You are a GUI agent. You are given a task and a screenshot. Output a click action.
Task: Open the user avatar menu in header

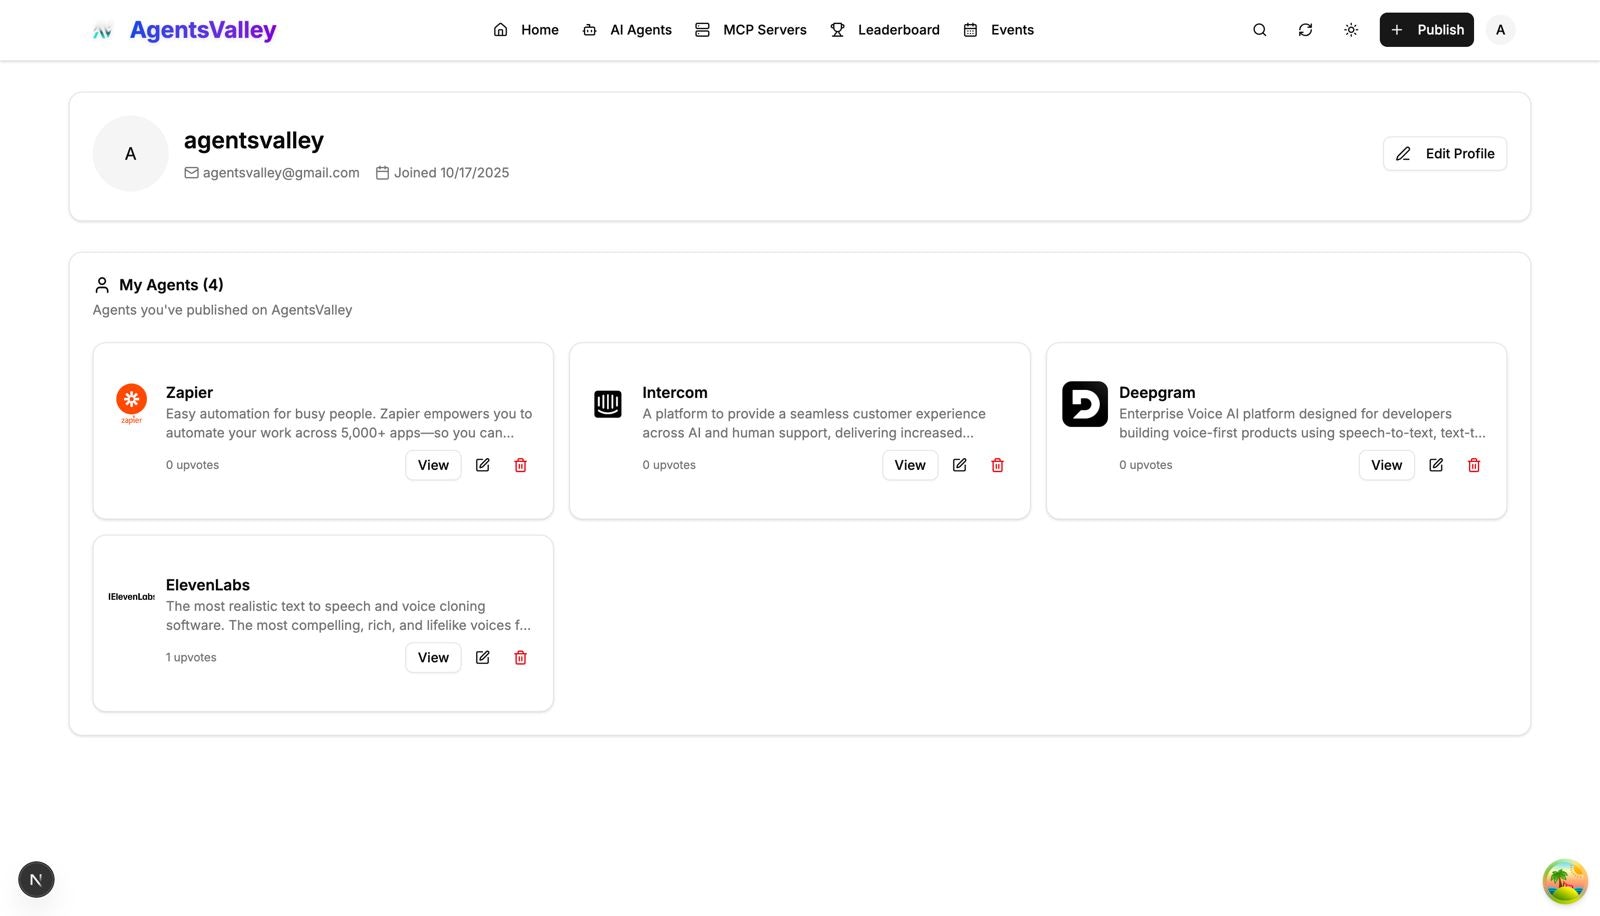tap(1500, 30)
